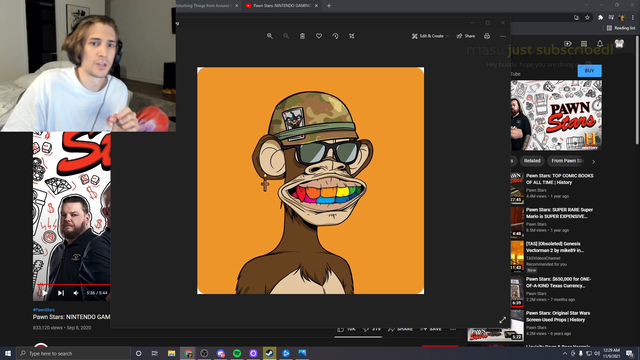Image resolution: width=640 pixels, height=360 pixels.
Task: Open the crop tool in Photos
Action: (x=352, y=36)
